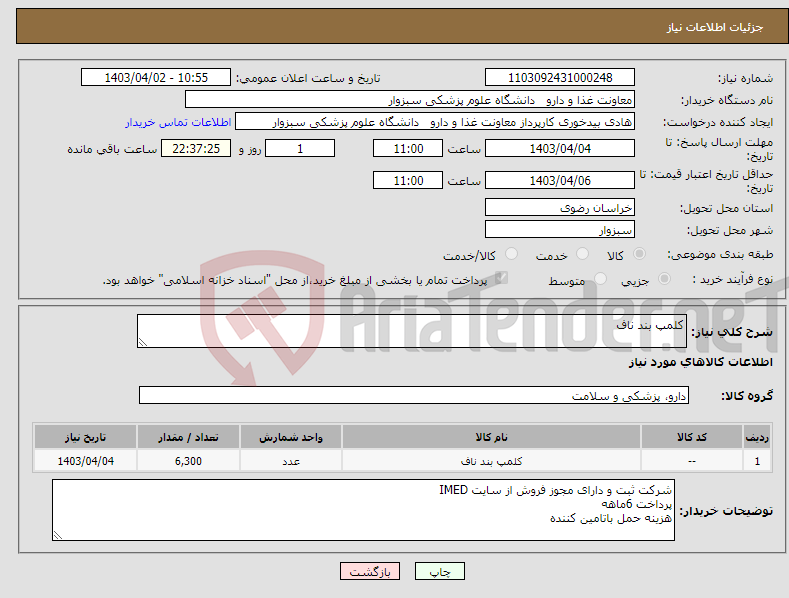Screen dimensions: 789x598
Task: Click the remaining time 22:37:25 field
Action: [x=196, y=148]
